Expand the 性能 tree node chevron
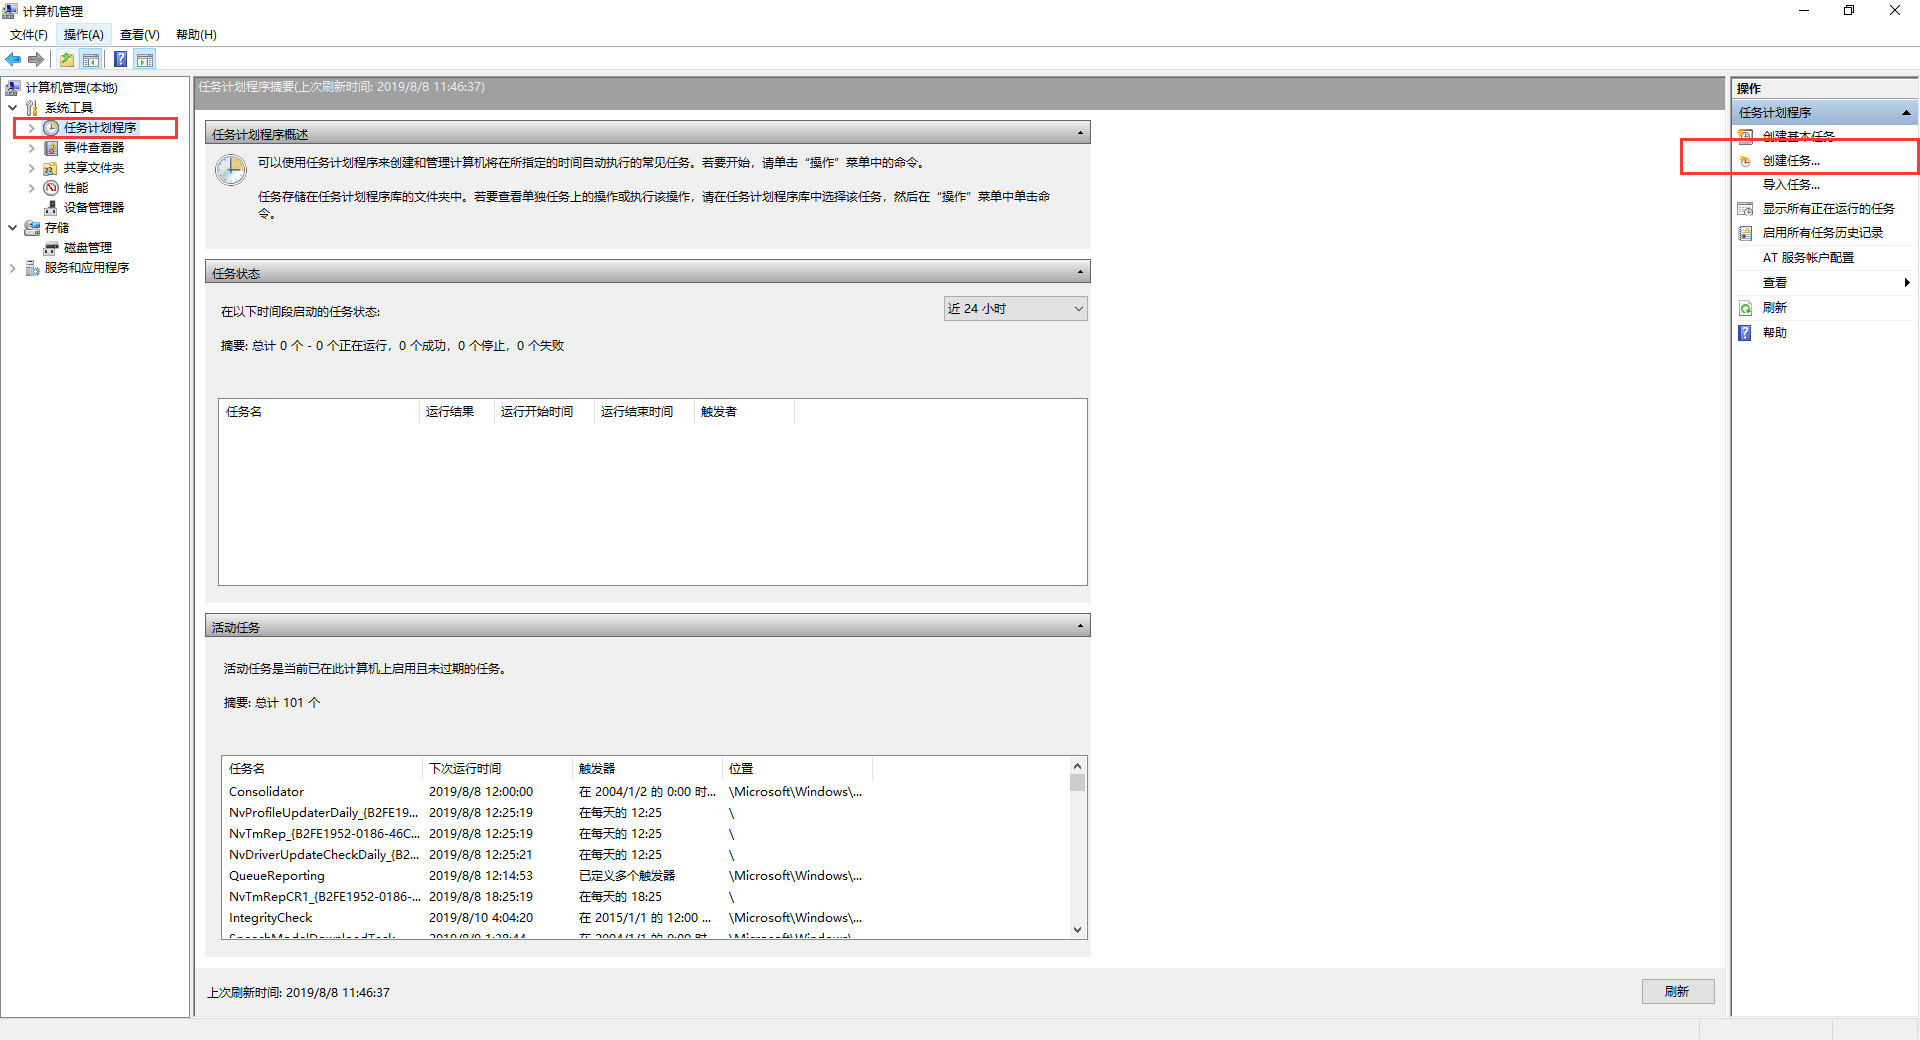 click(x=32, y=188)
